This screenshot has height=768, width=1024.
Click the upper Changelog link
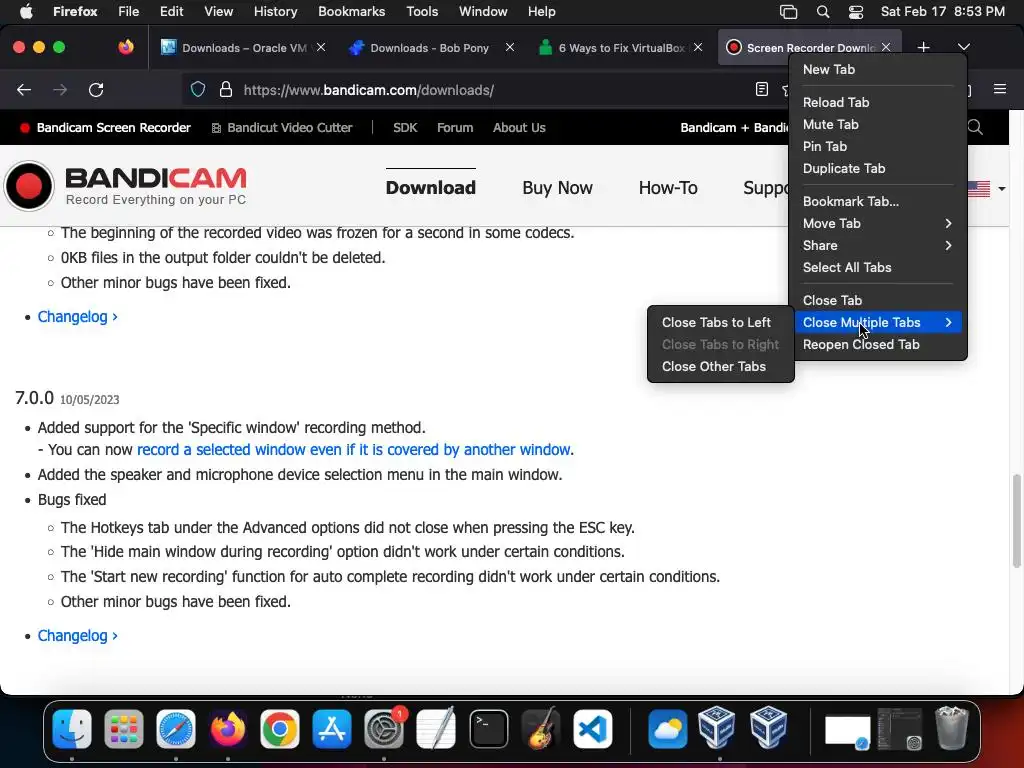pos(78,317)
